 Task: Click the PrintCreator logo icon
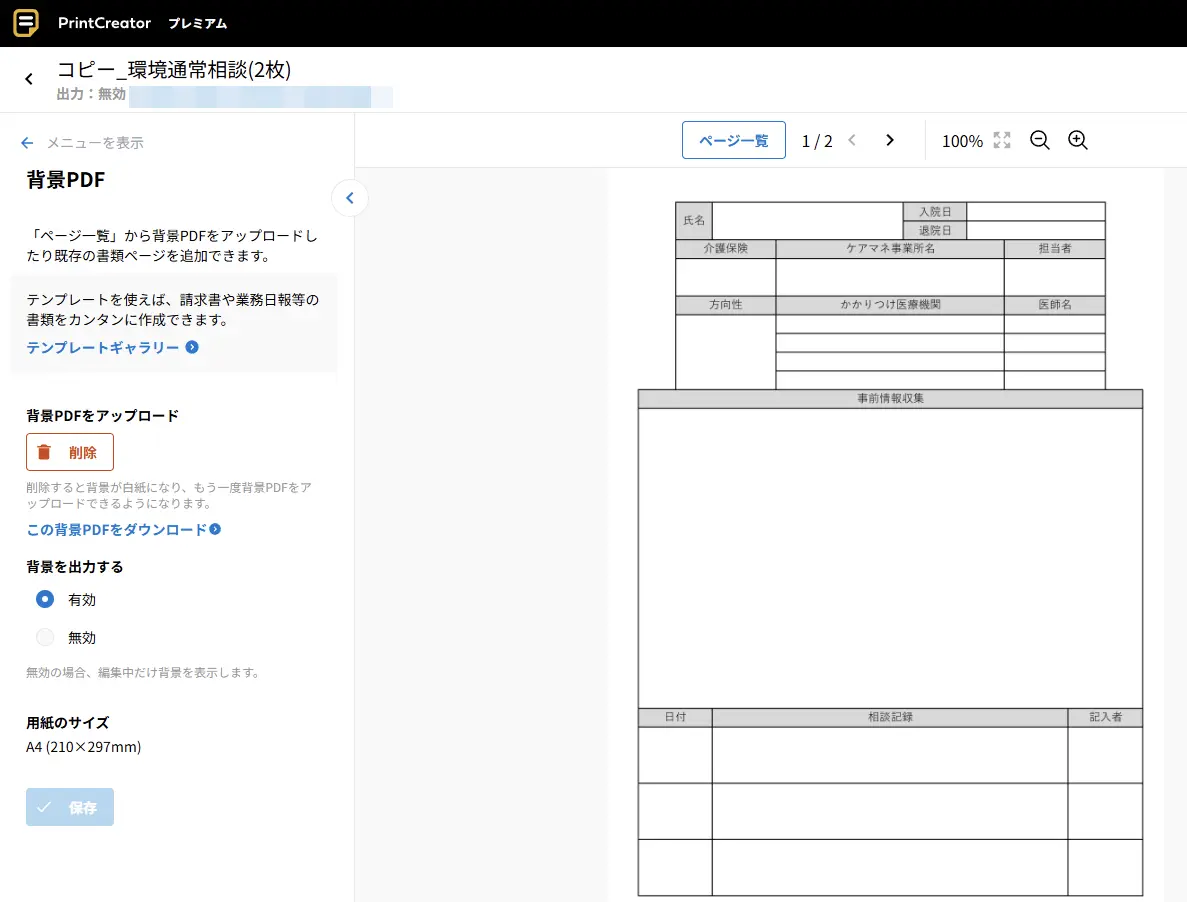coord(26,23)
